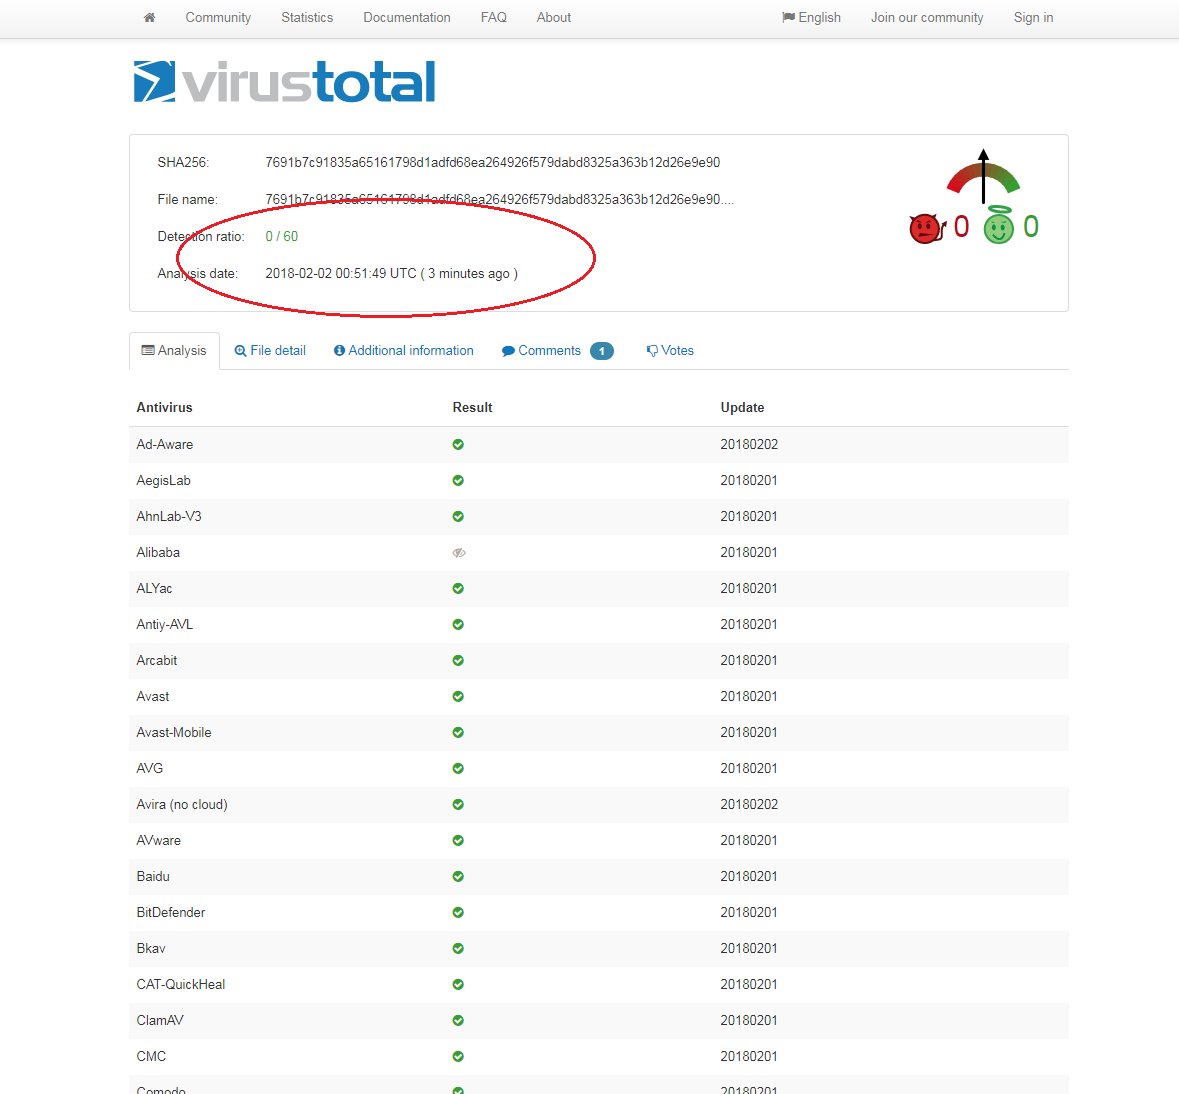The image size is (1179, 1094).
Task: Open the Community menu
Action: click(x=218, y=17)
